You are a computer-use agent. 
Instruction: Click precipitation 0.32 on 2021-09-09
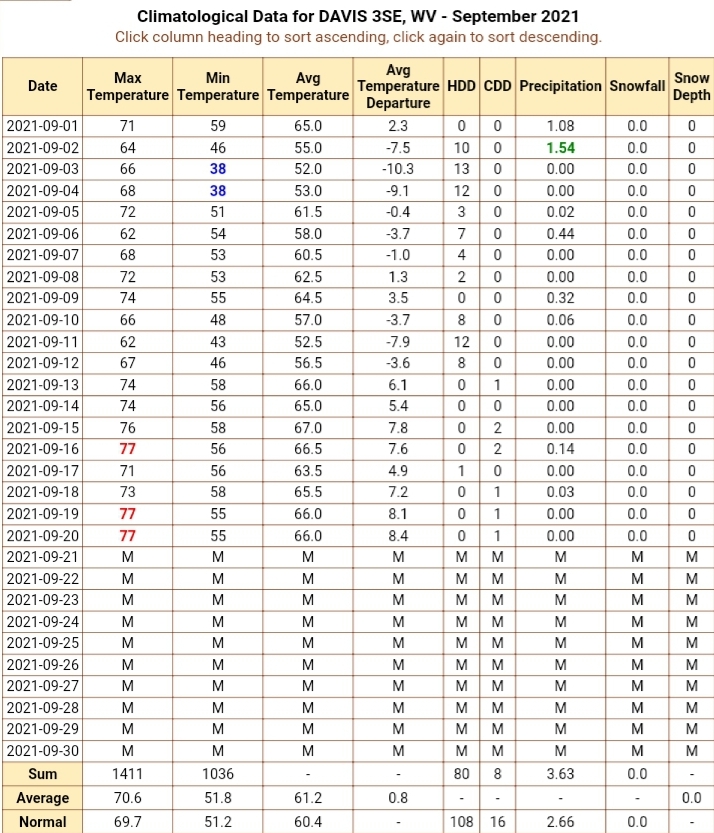tap(560, 298)
